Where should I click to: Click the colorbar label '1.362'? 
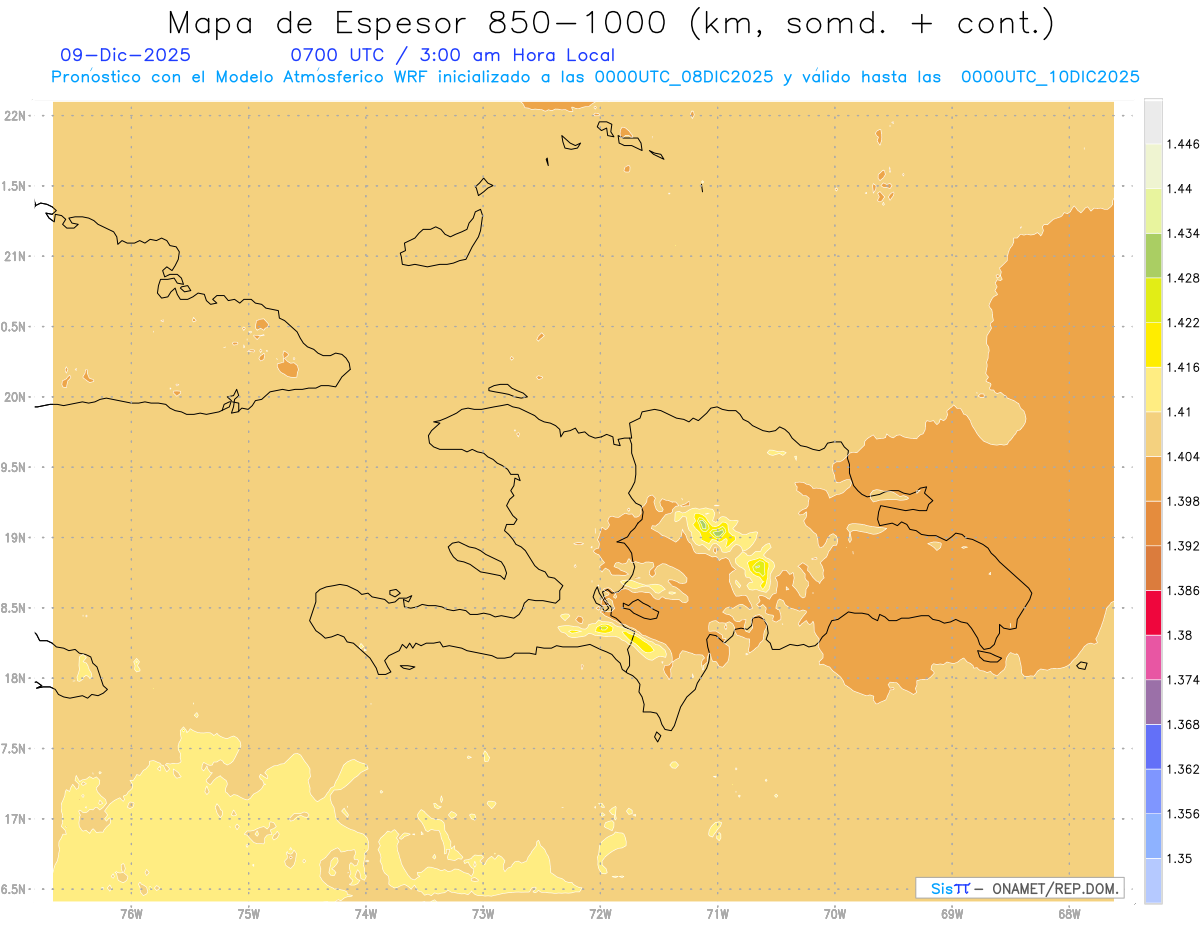pos(1184,769)
